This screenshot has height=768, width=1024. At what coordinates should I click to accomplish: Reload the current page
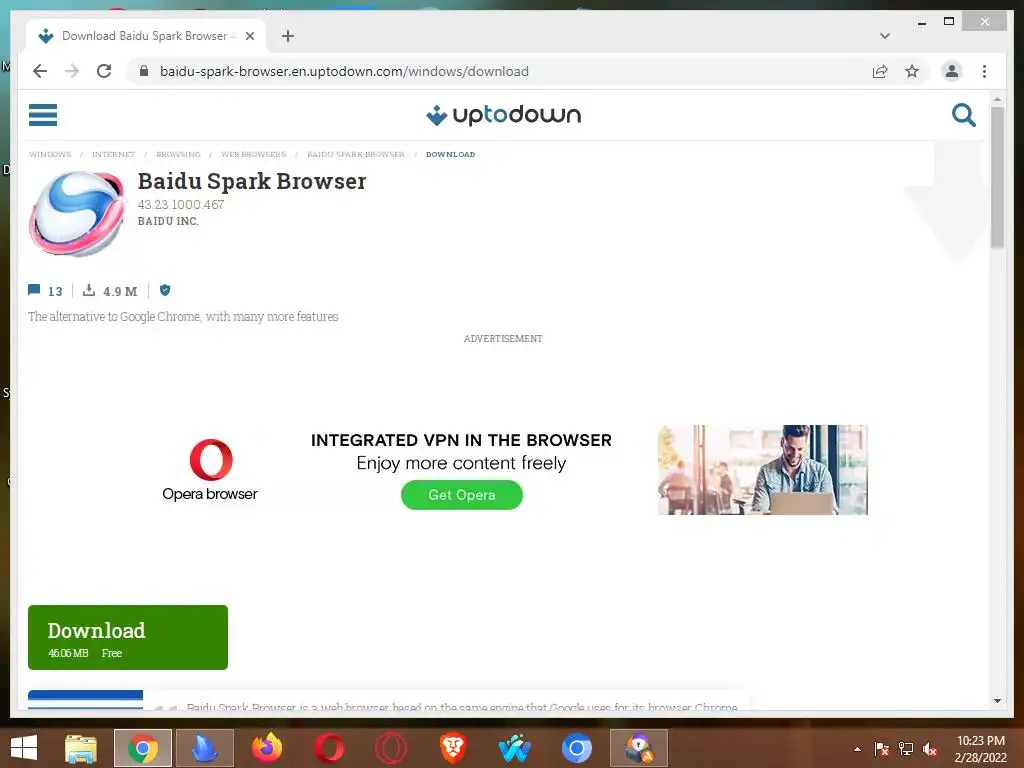[104, 71]
